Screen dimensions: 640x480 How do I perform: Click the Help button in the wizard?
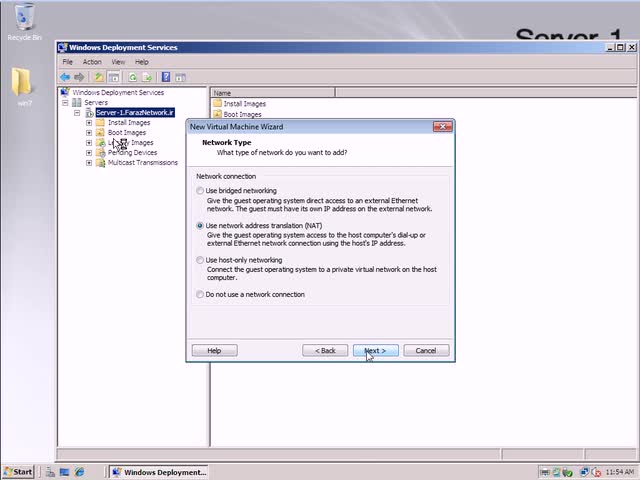tap(215, 351)
